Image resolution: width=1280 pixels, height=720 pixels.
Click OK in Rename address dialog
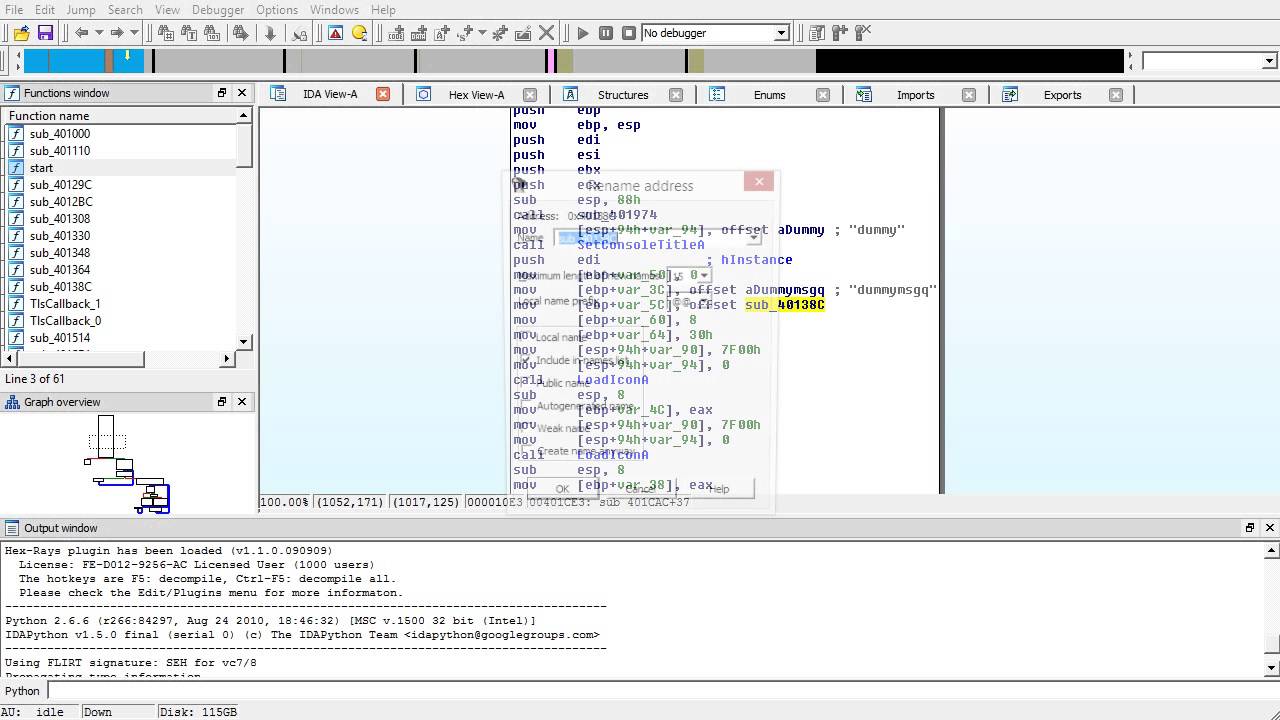[x=562, y=489]
